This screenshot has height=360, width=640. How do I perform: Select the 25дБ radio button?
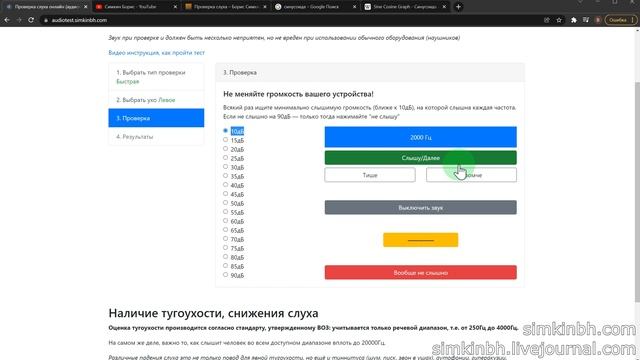tap(225, 158)
